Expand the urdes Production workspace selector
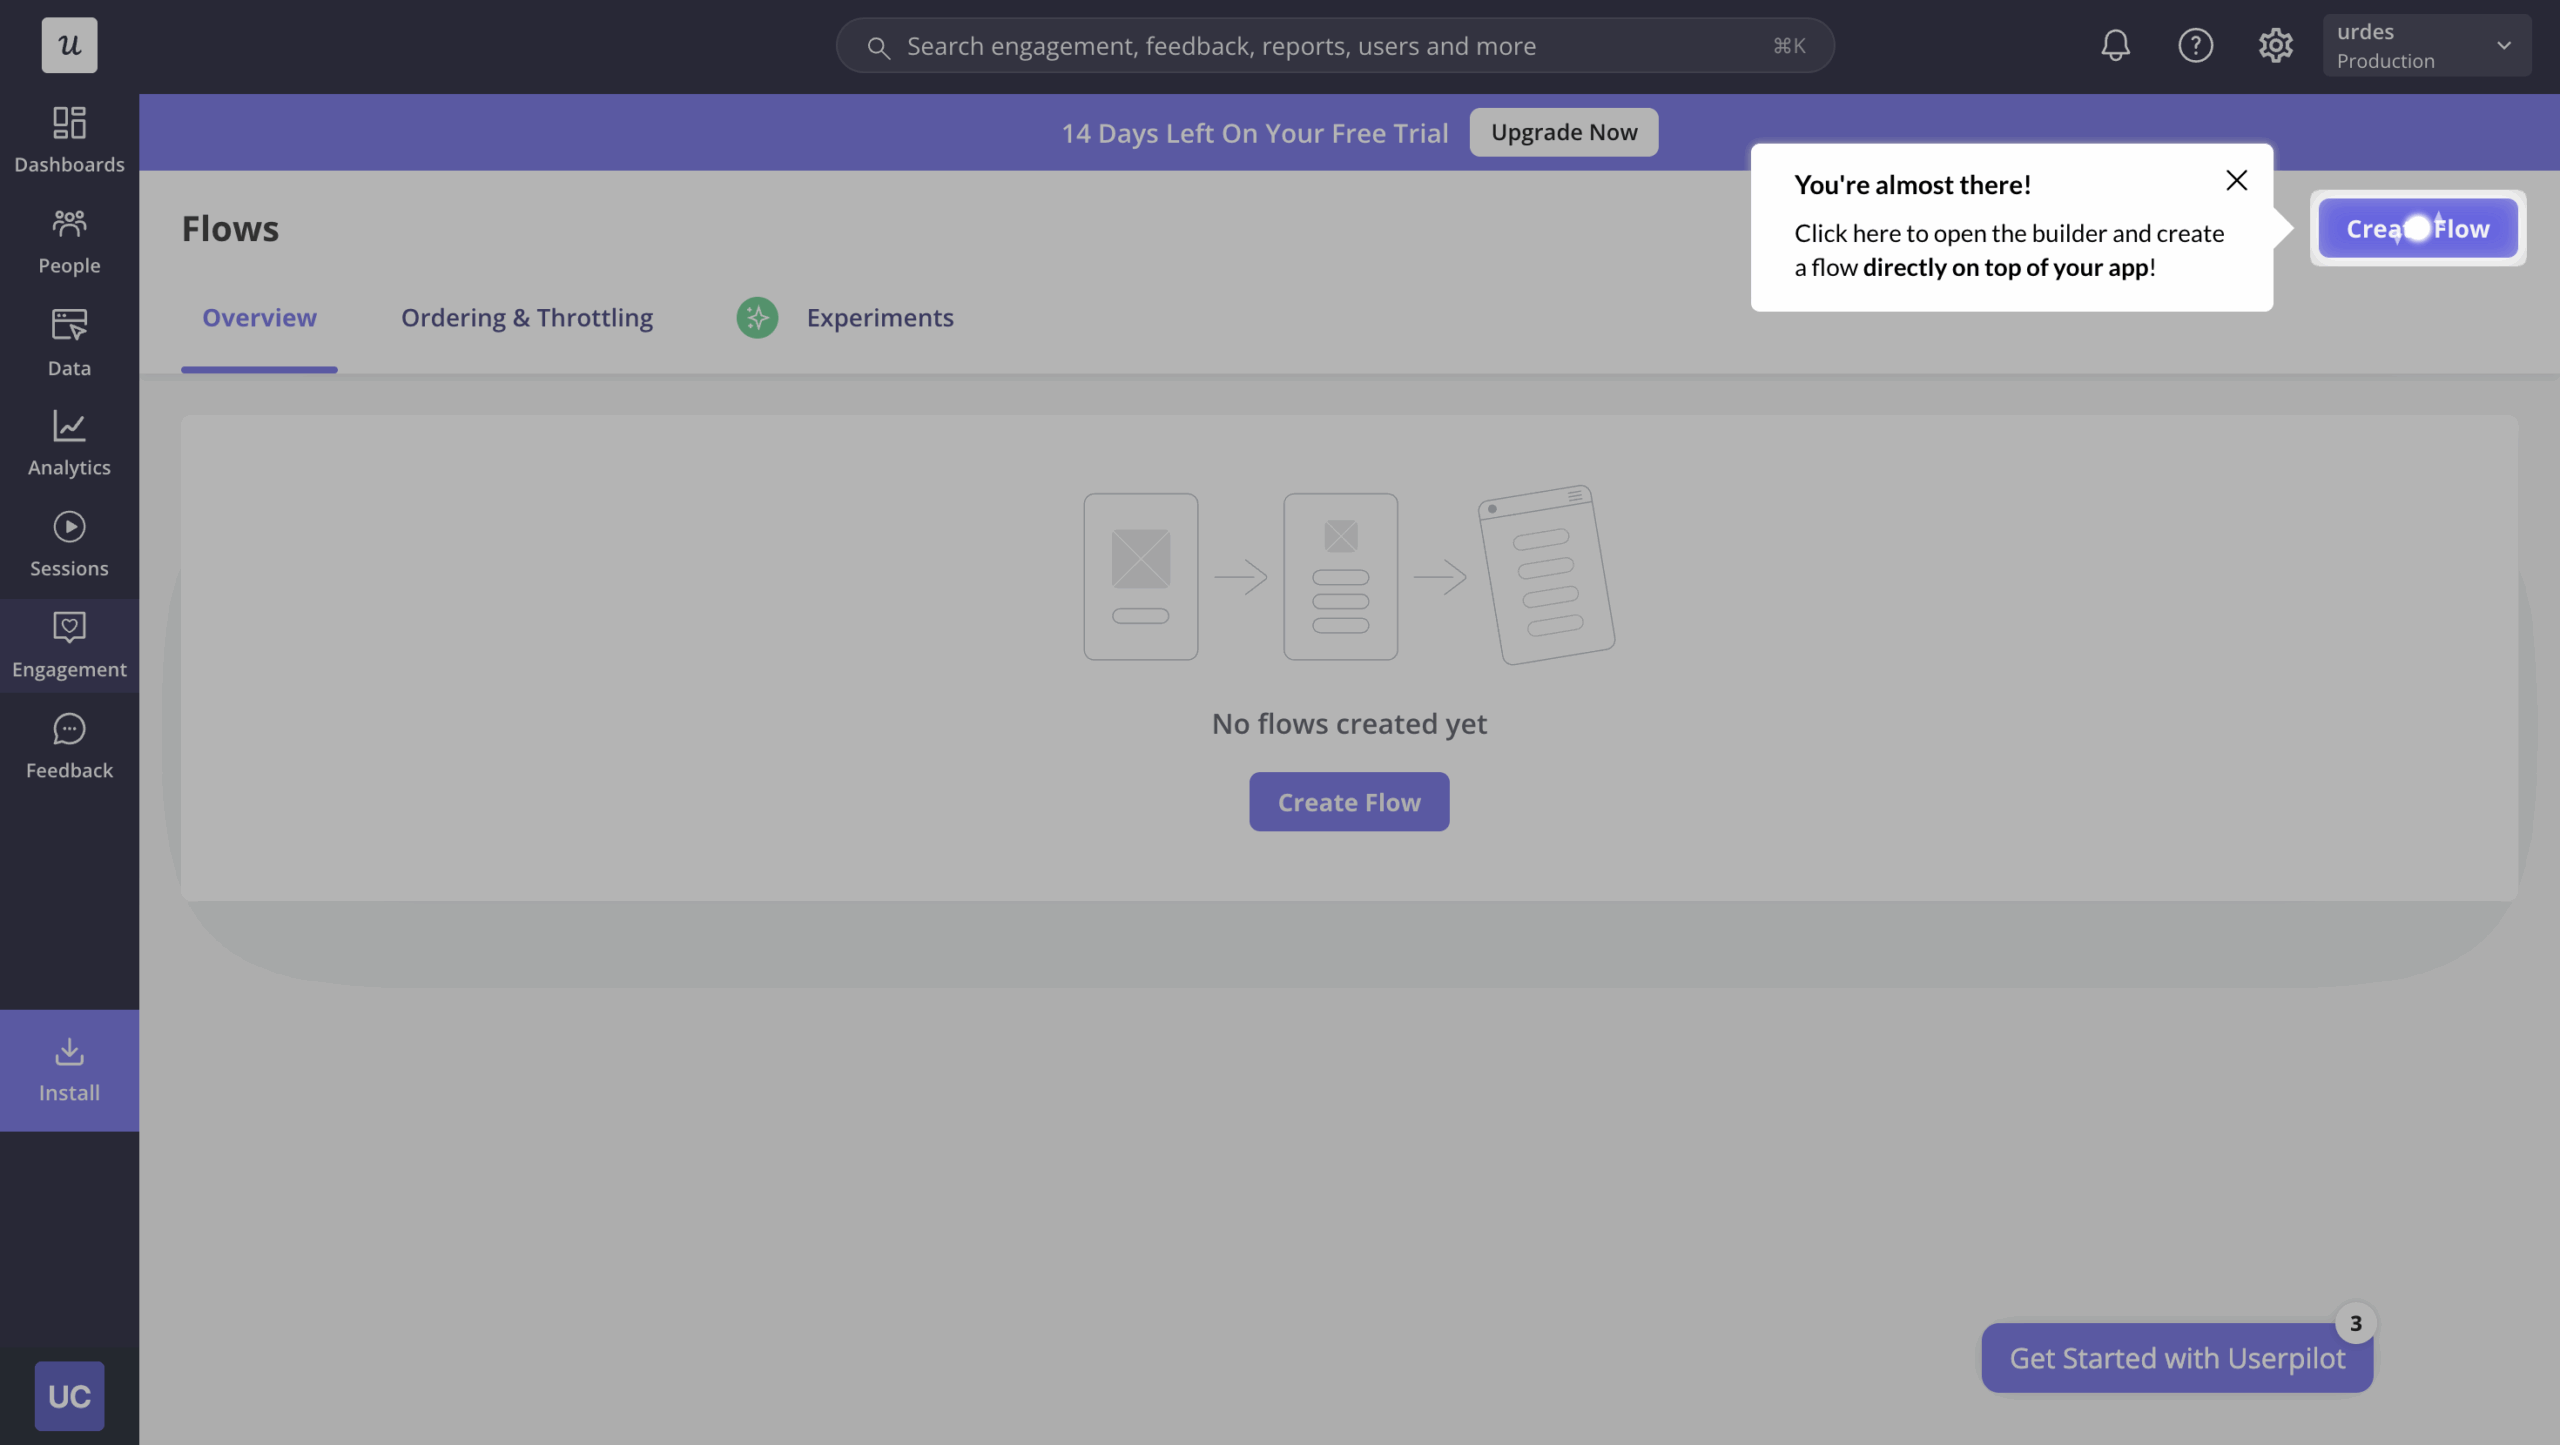Screen dimensions: 2560x1445 [x=2425, y=45]
